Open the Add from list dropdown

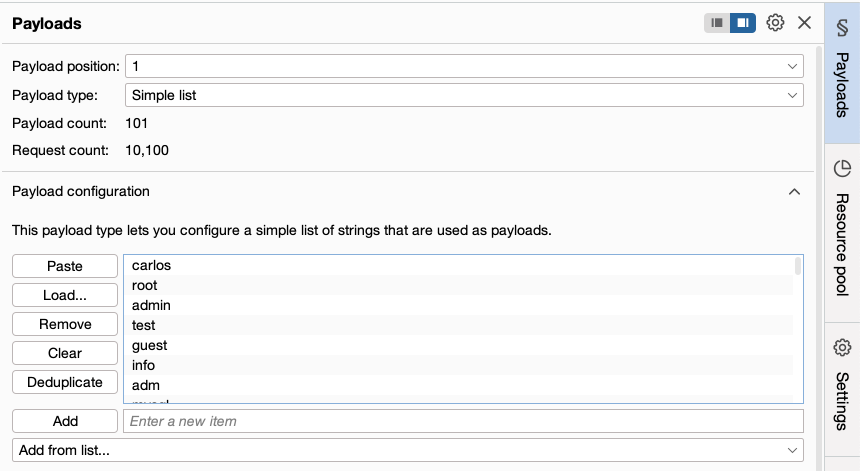408,450
